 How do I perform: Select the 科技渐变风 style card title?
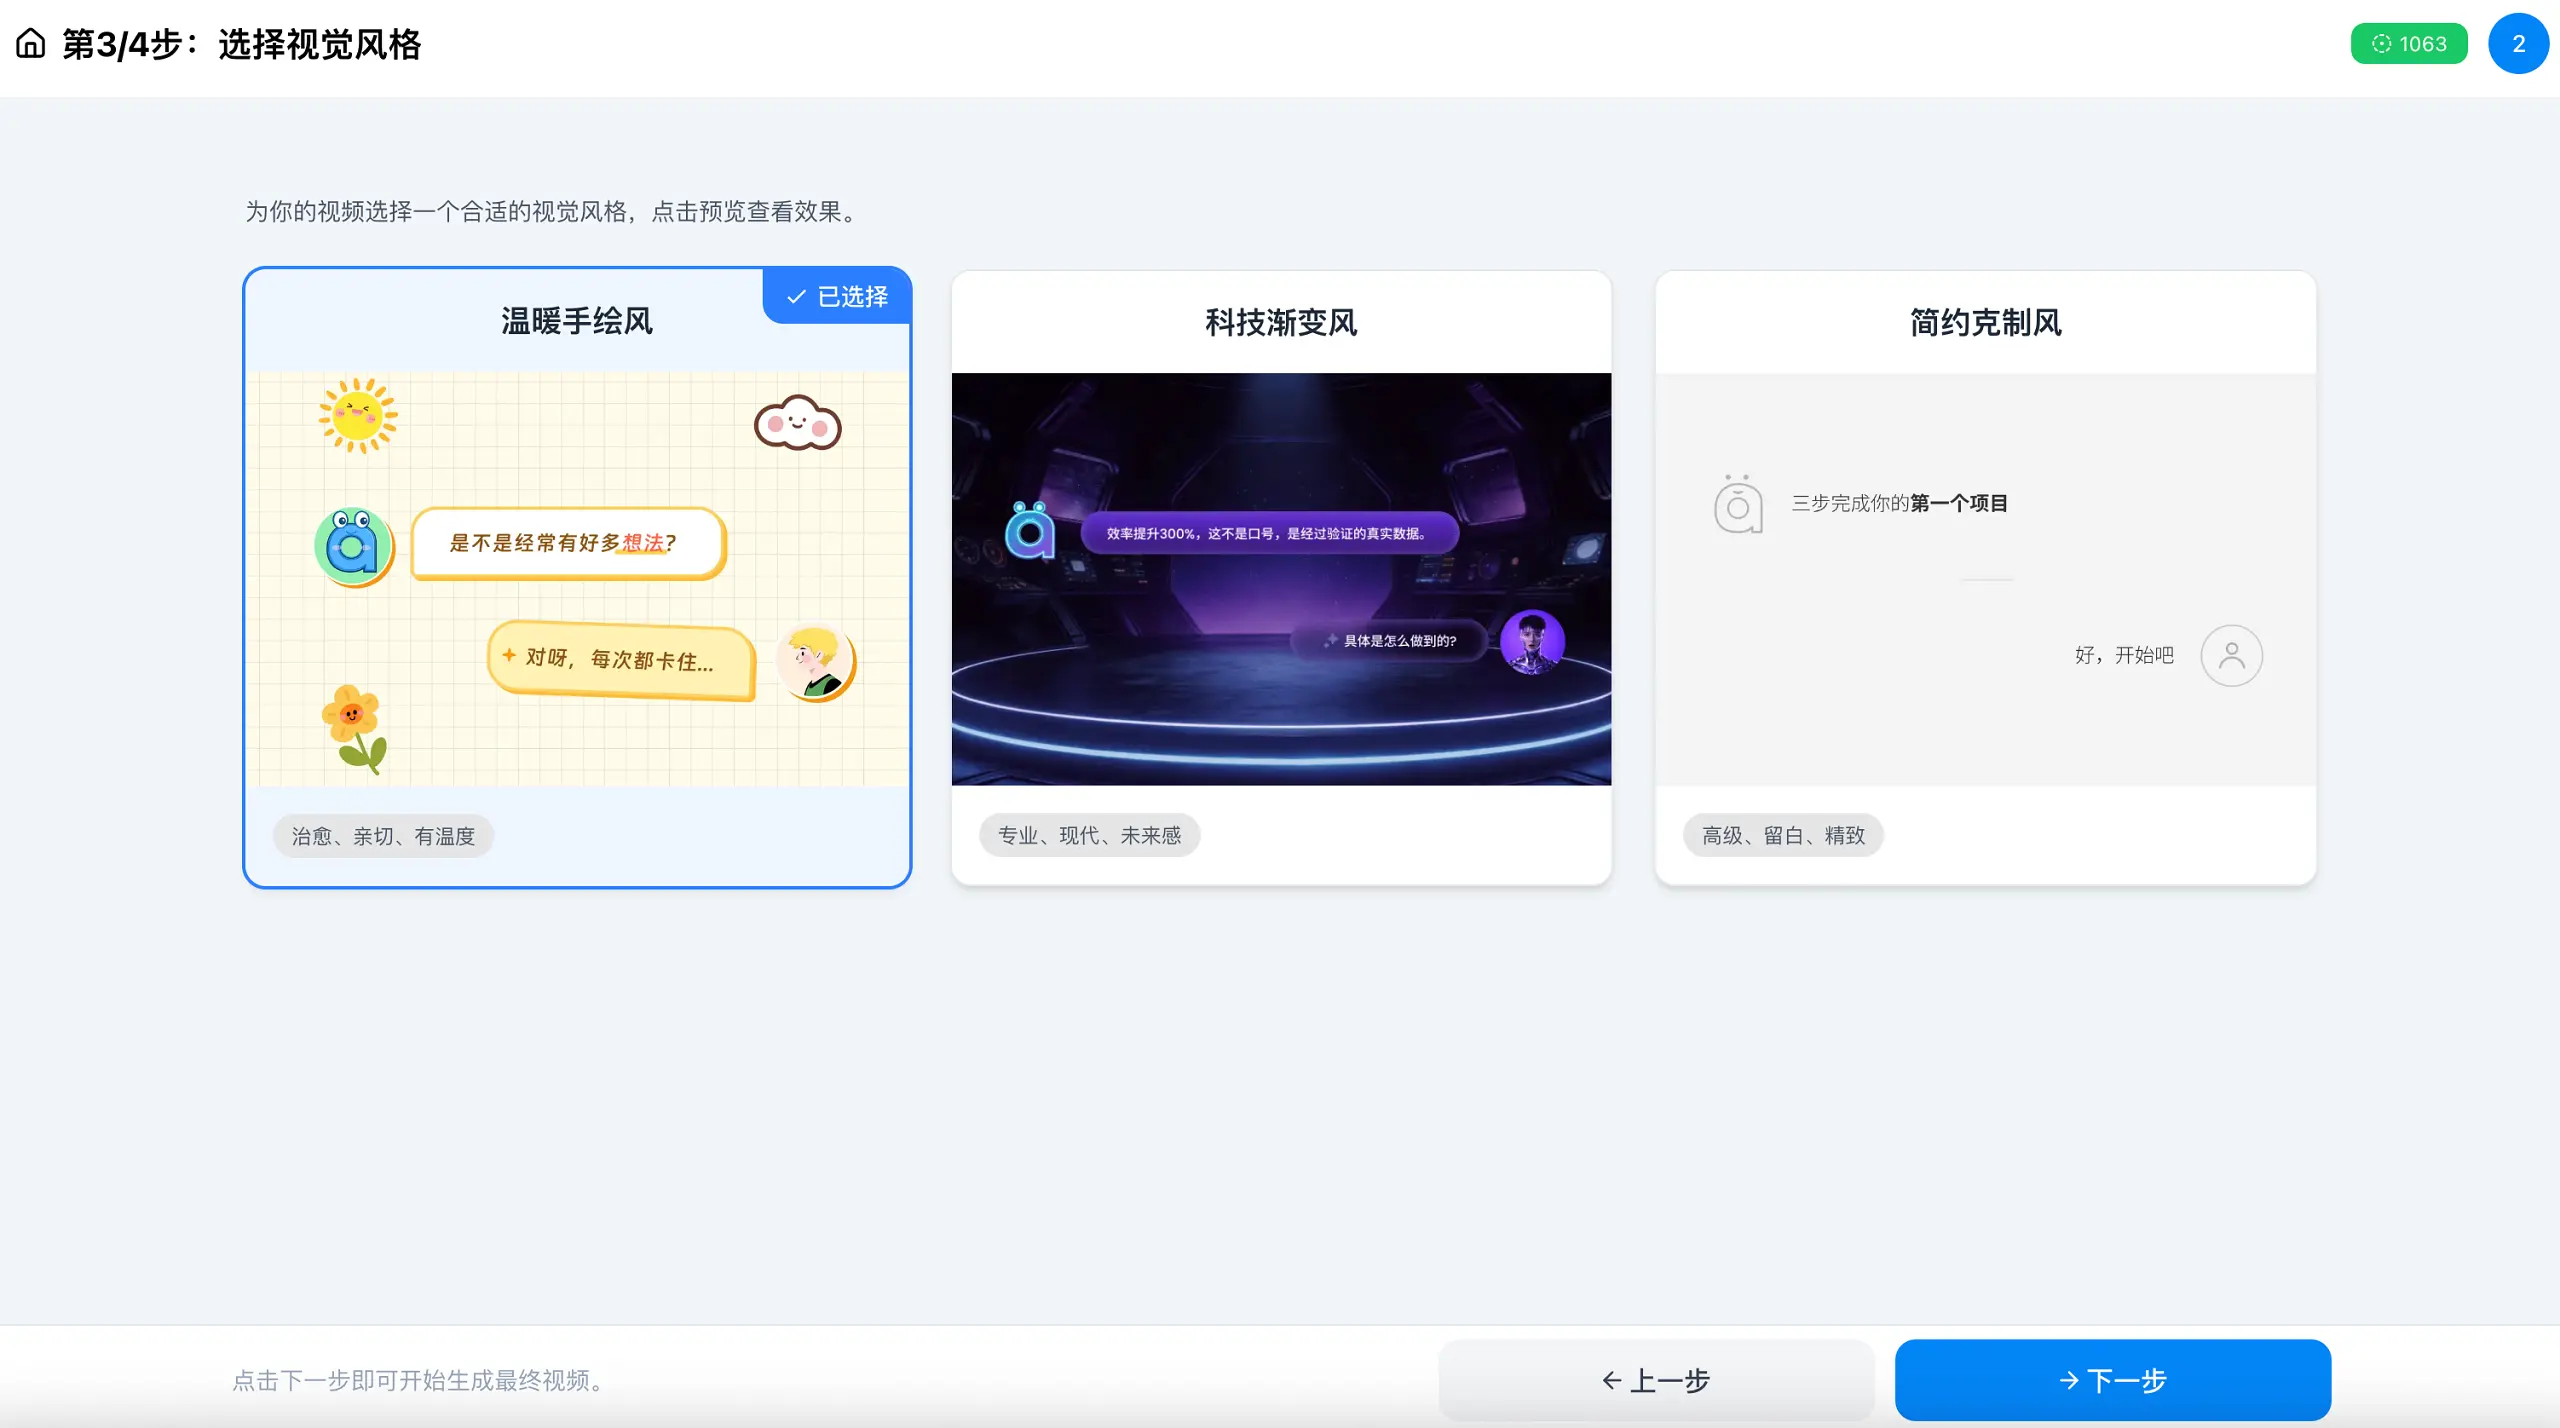pos(1281,323)
